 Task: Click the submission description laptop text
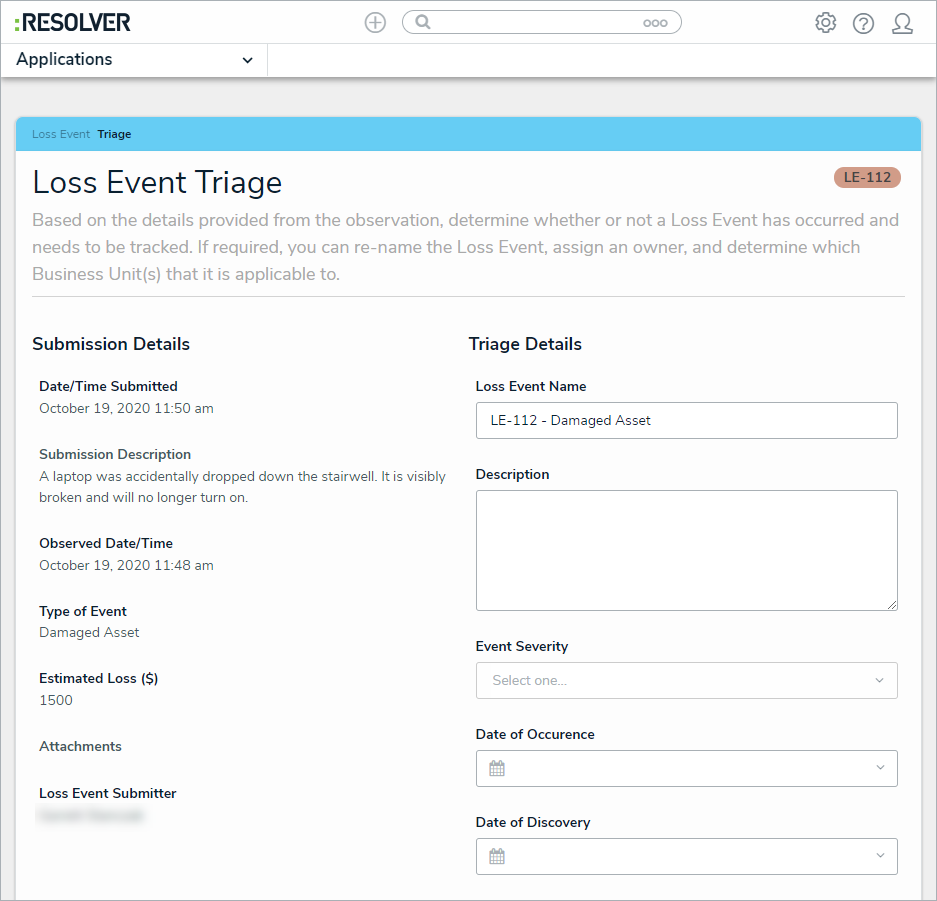[242, 487]
